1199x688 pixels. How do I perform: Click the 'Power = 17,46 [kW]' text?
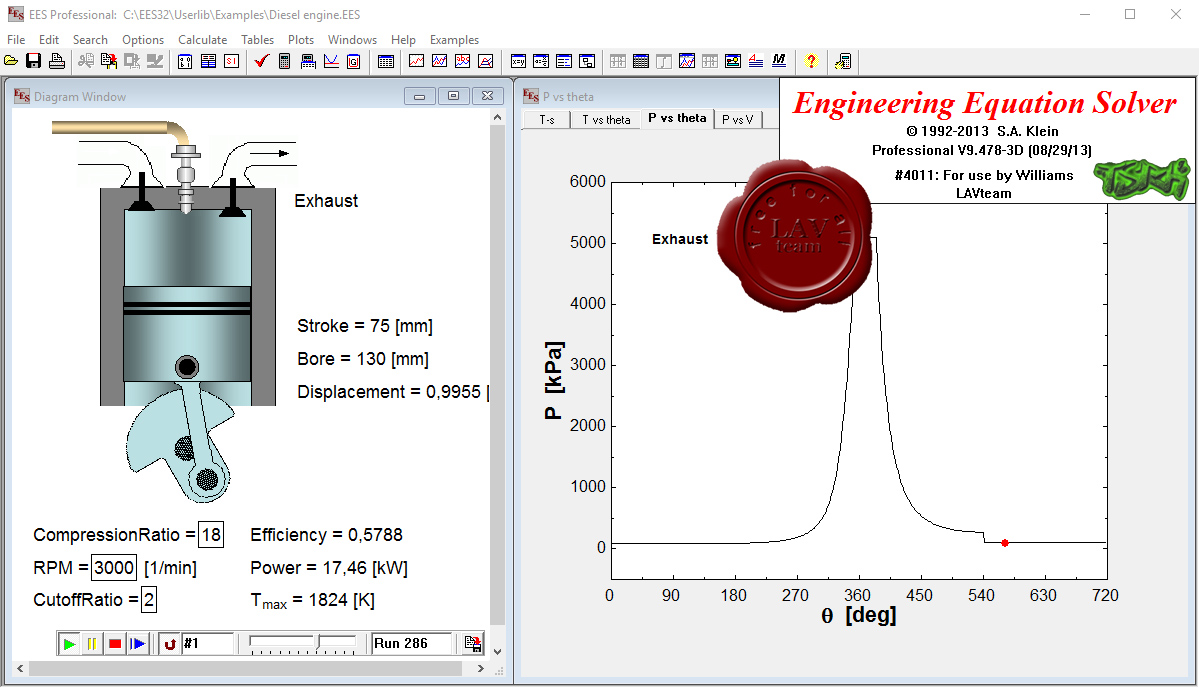329,567
